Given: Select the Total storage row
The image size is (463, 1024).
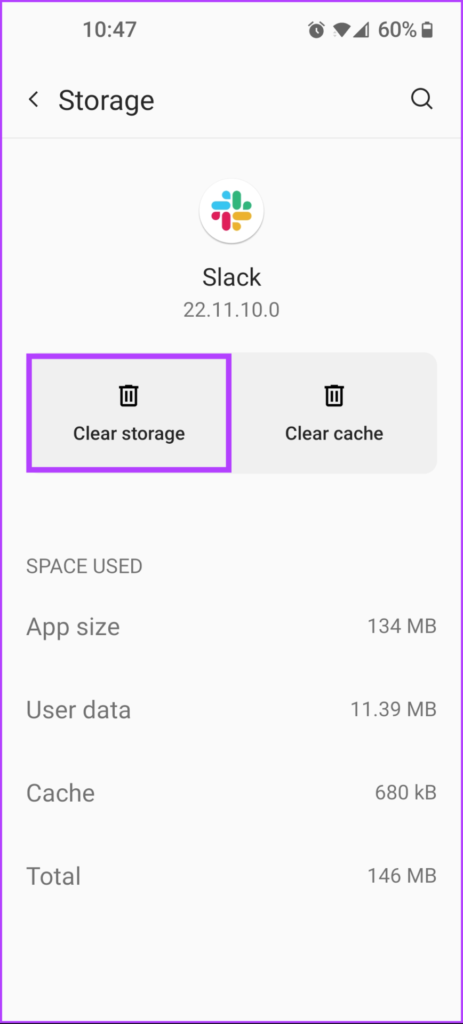Looking at the screenshot, I should pyautogui.click(x=231, y=876).
